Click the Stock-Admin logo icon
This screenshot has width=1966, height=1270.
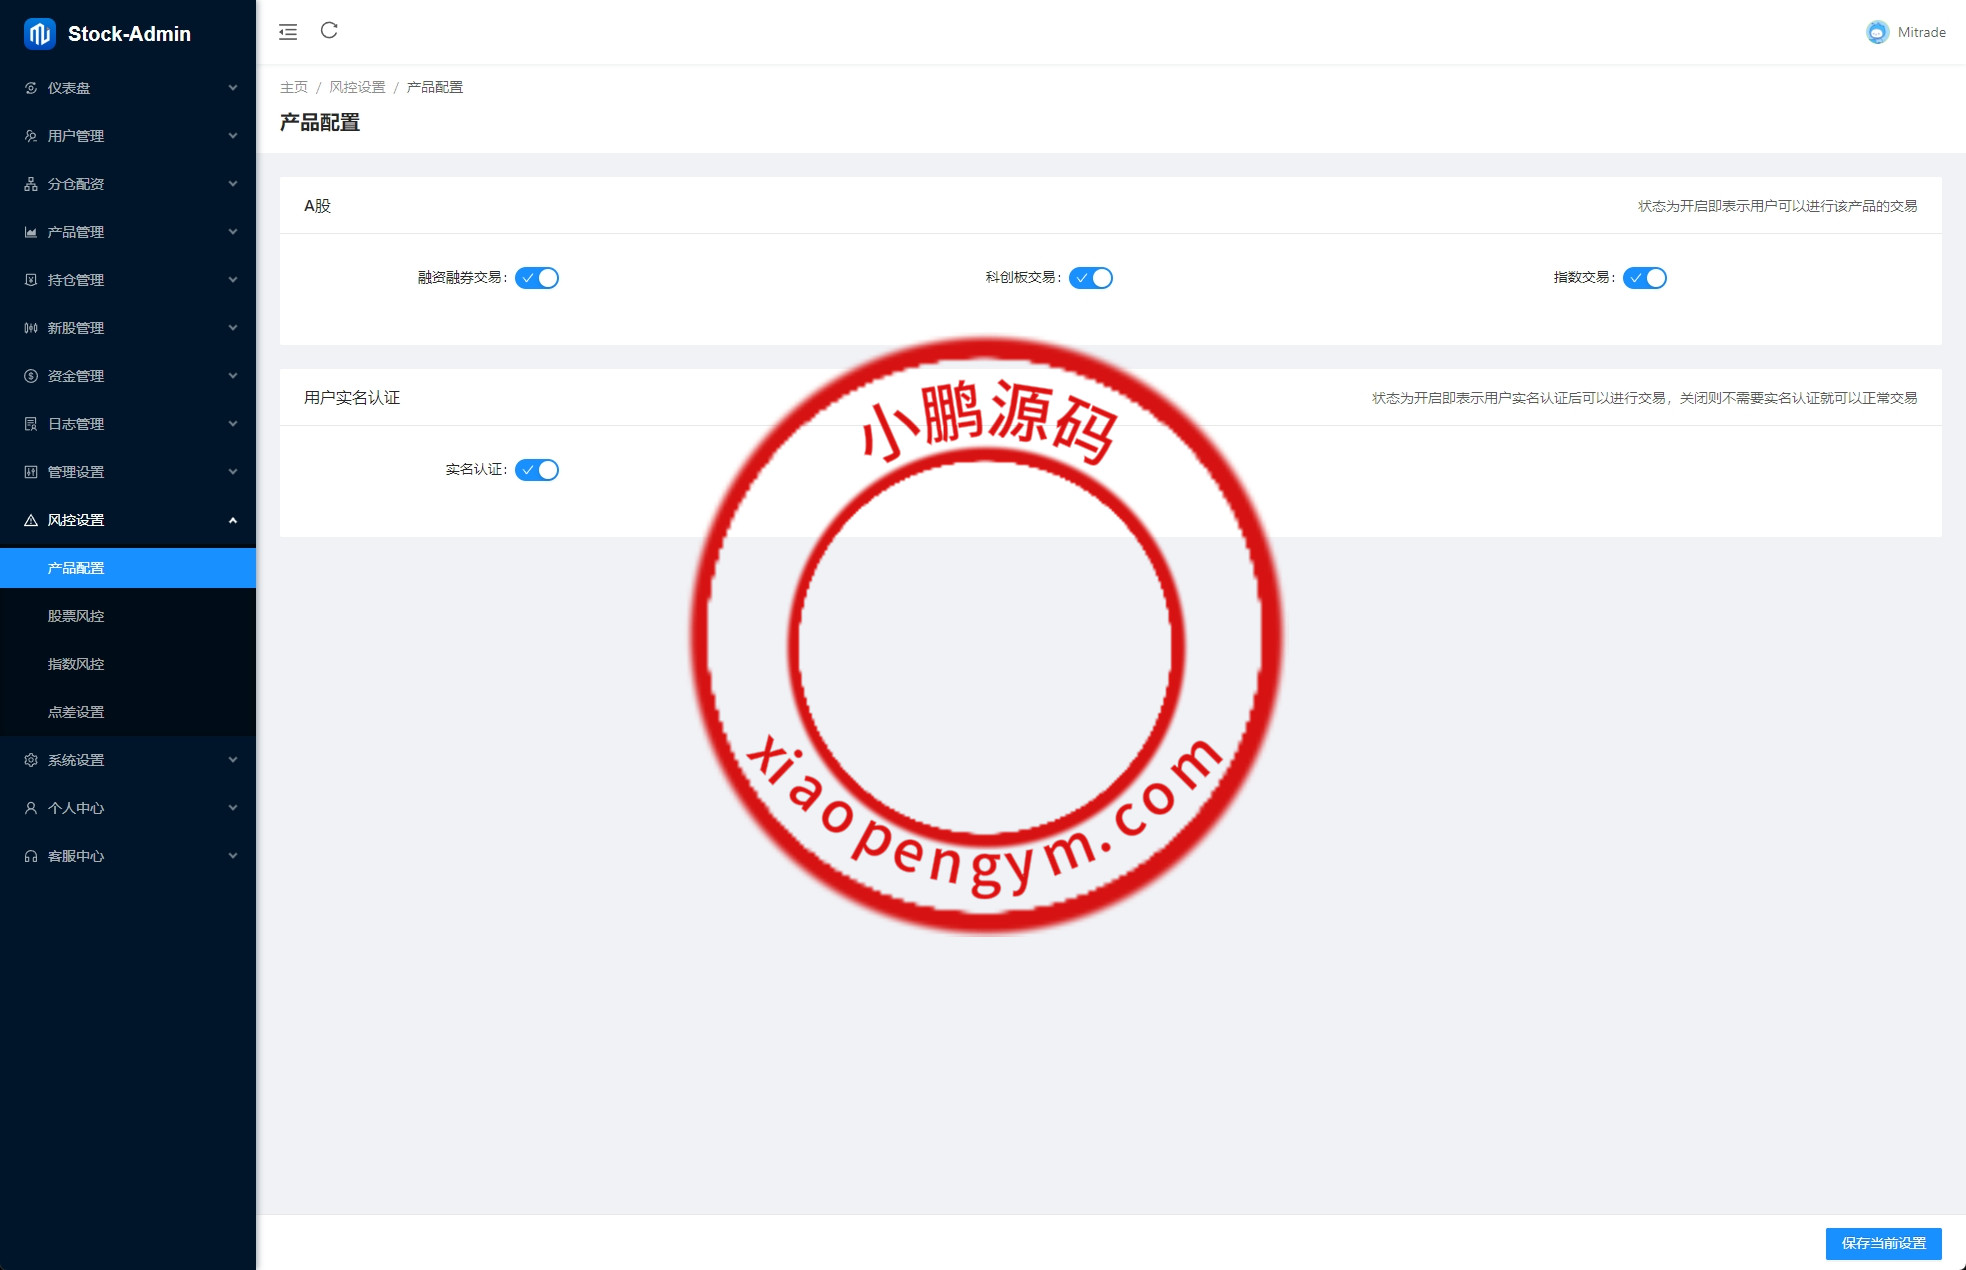pos(39,34)
